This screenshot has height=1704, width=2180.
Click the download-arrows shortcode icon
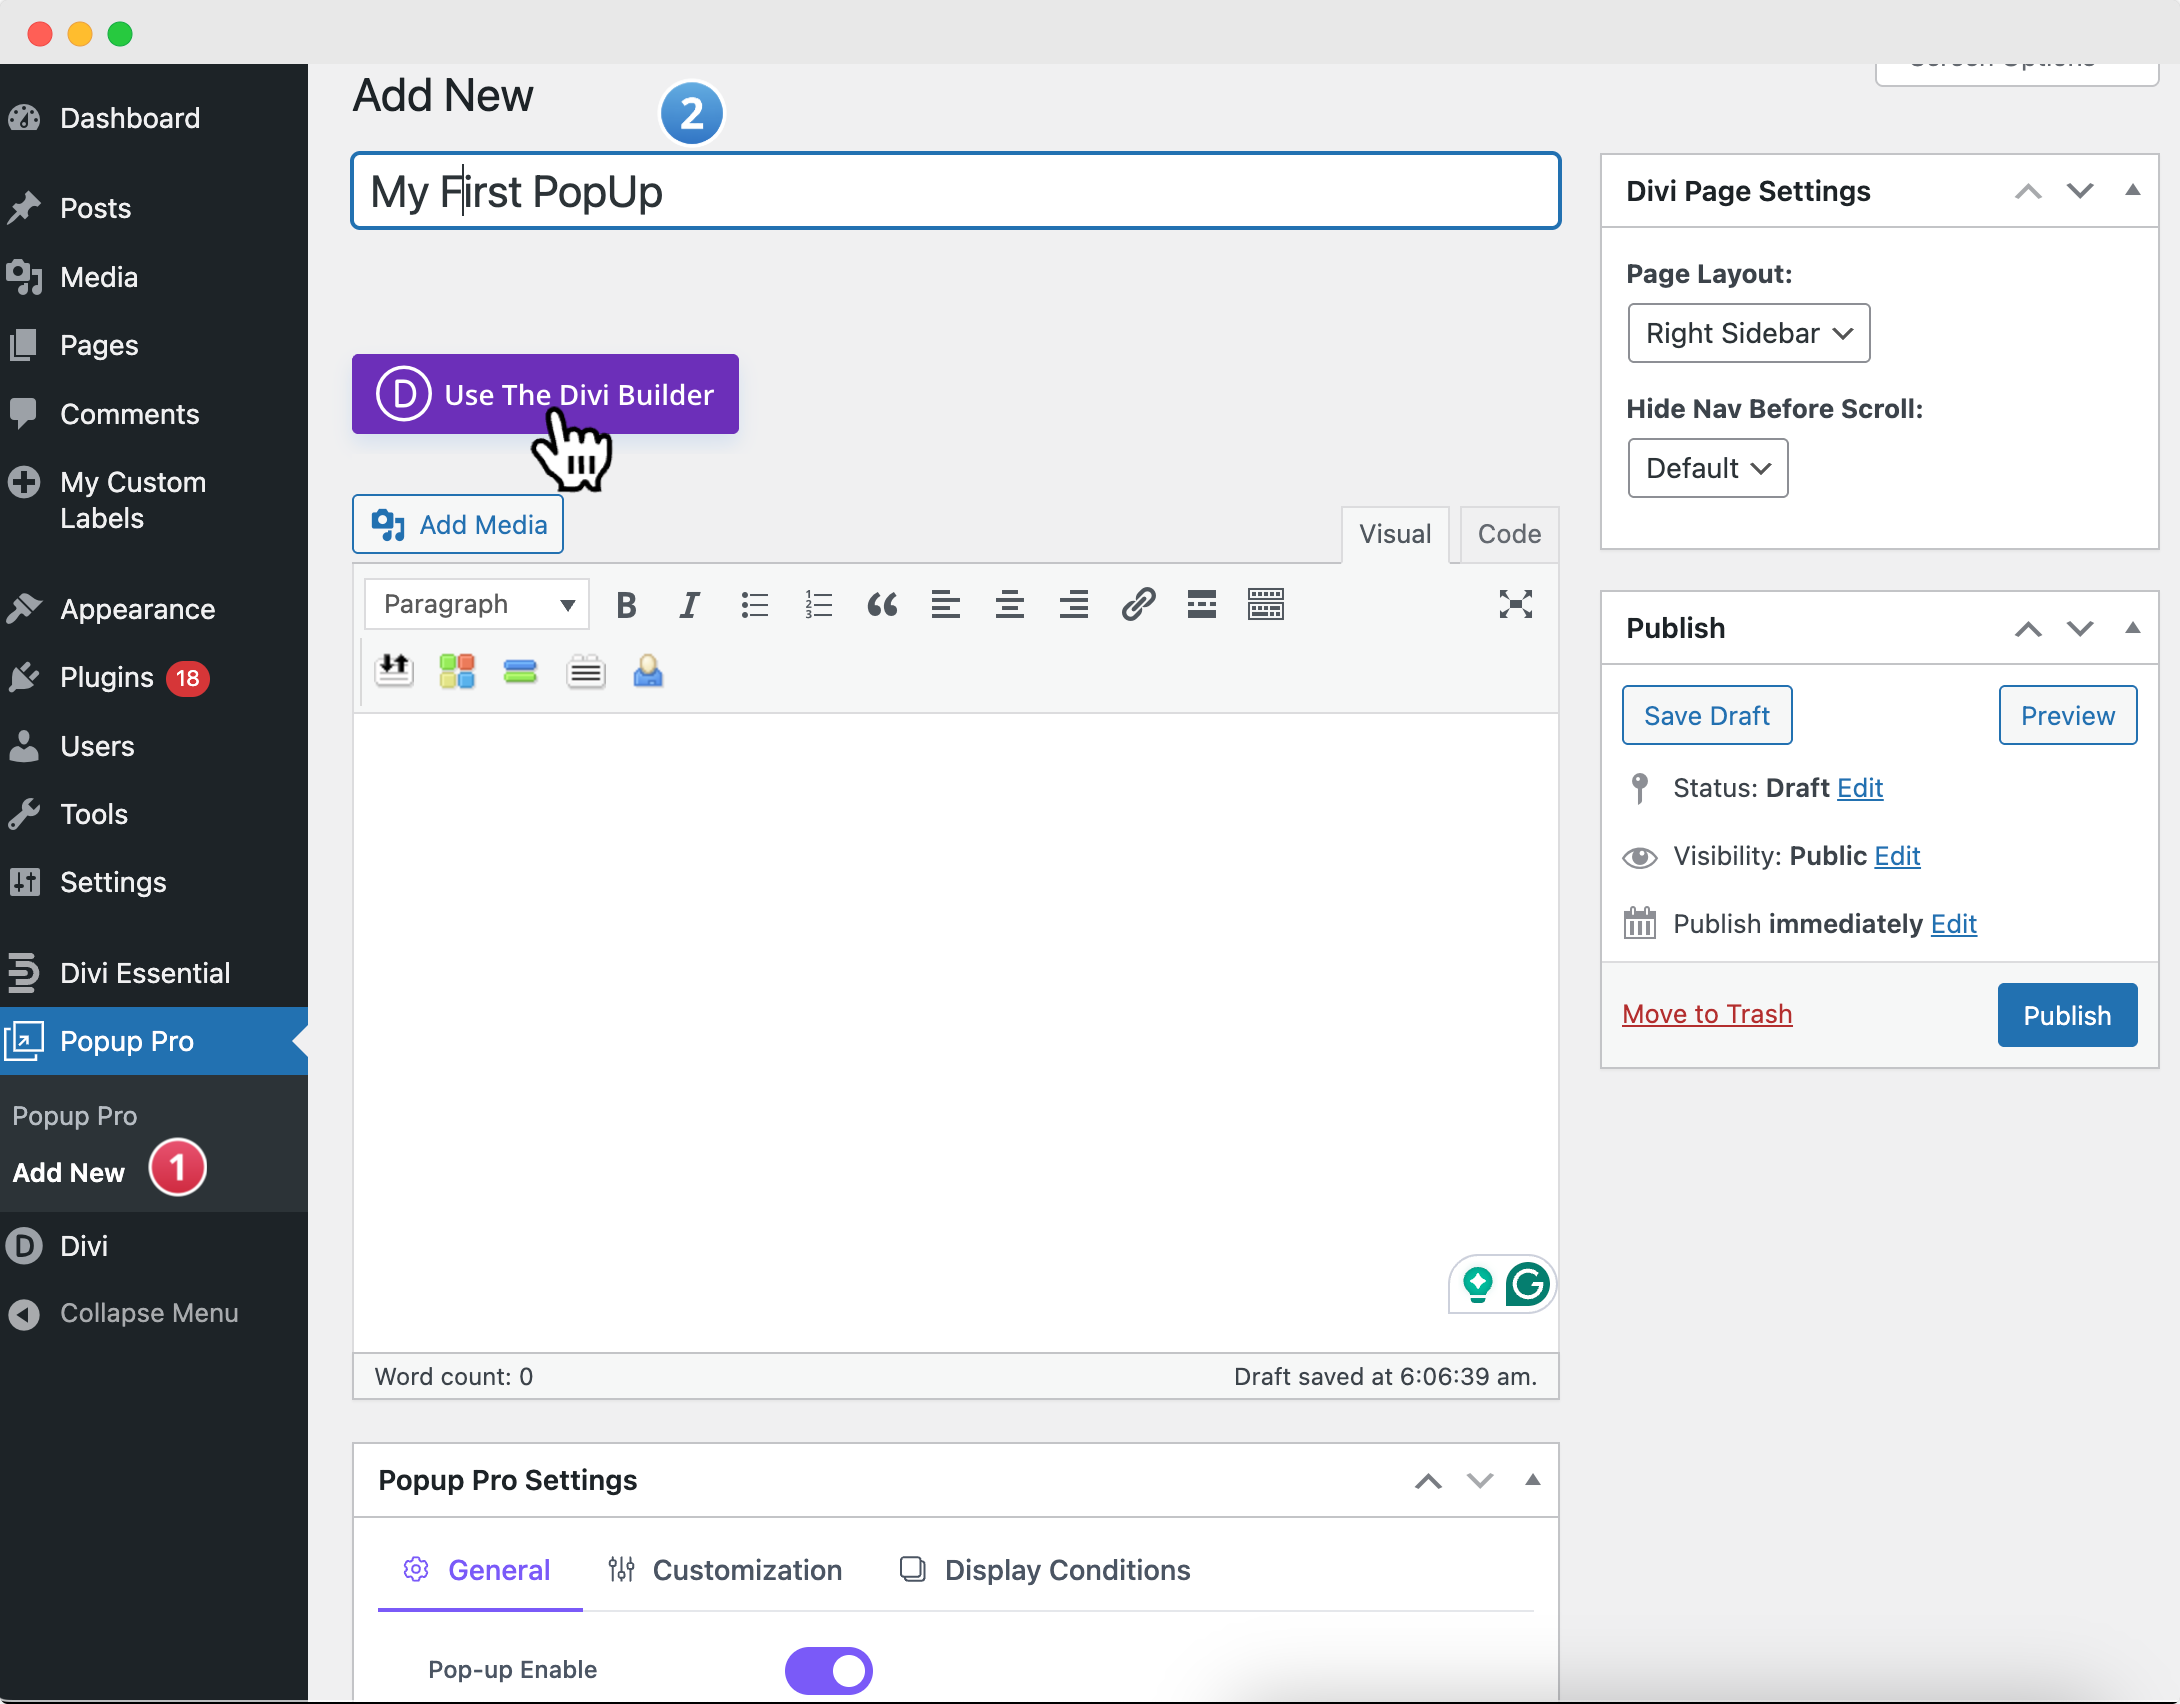coord(394,670)
